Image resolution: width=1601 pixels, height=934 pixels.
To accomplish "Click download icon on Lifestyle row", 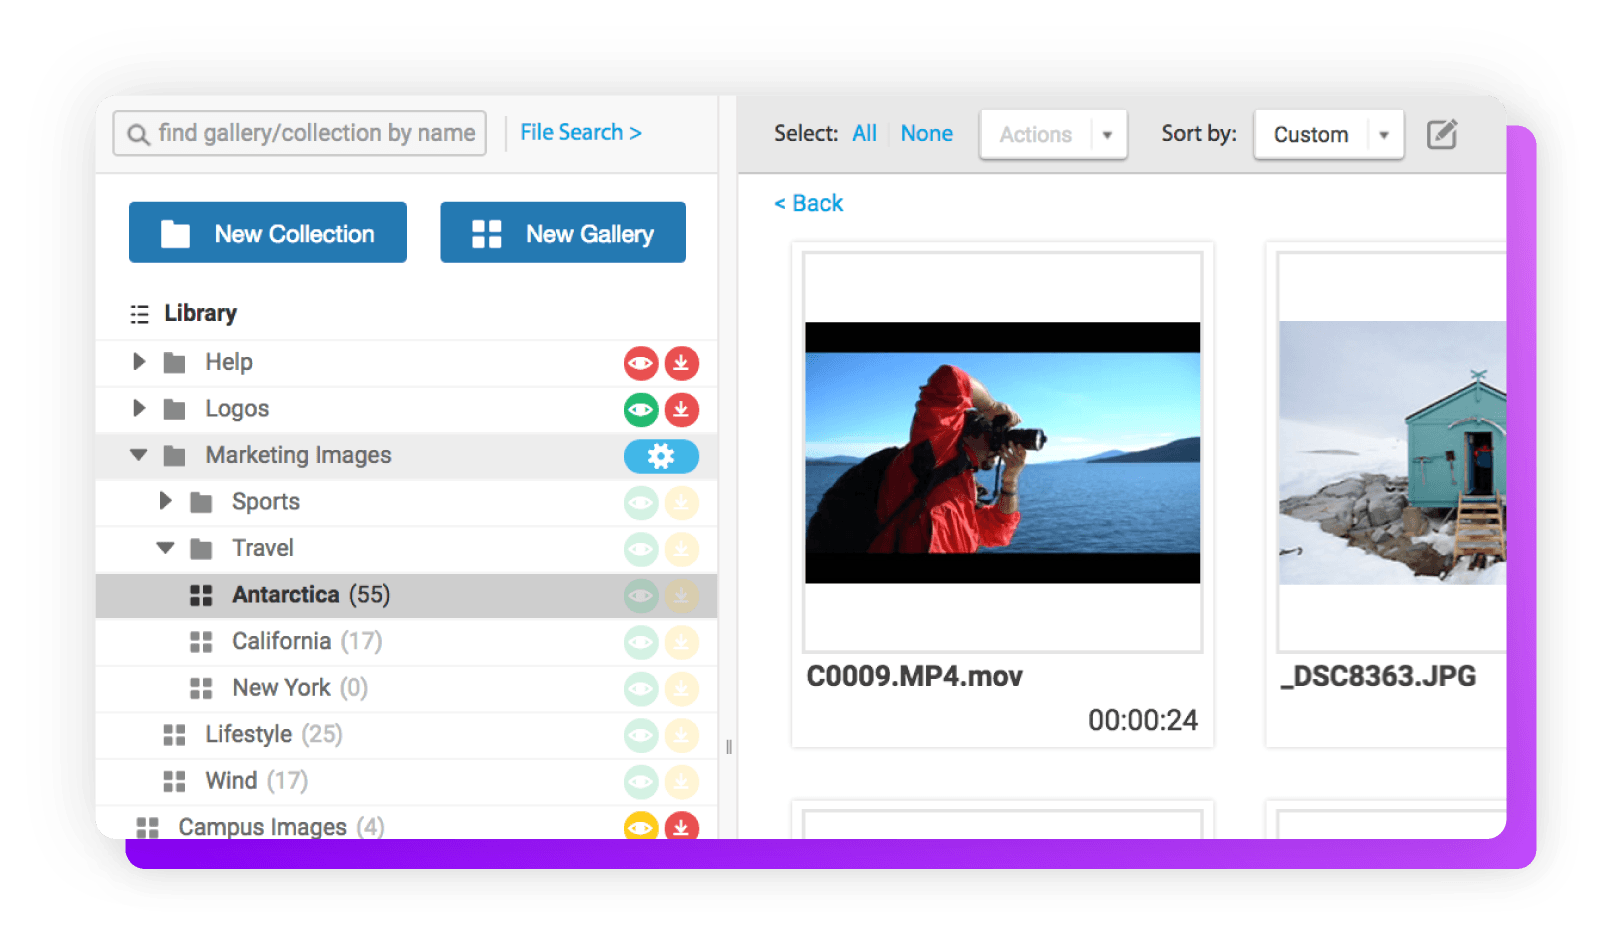I will pos(682,735).
